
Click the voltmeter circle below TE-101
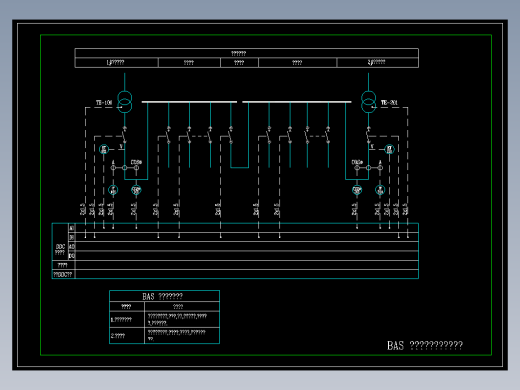(104, 149)
